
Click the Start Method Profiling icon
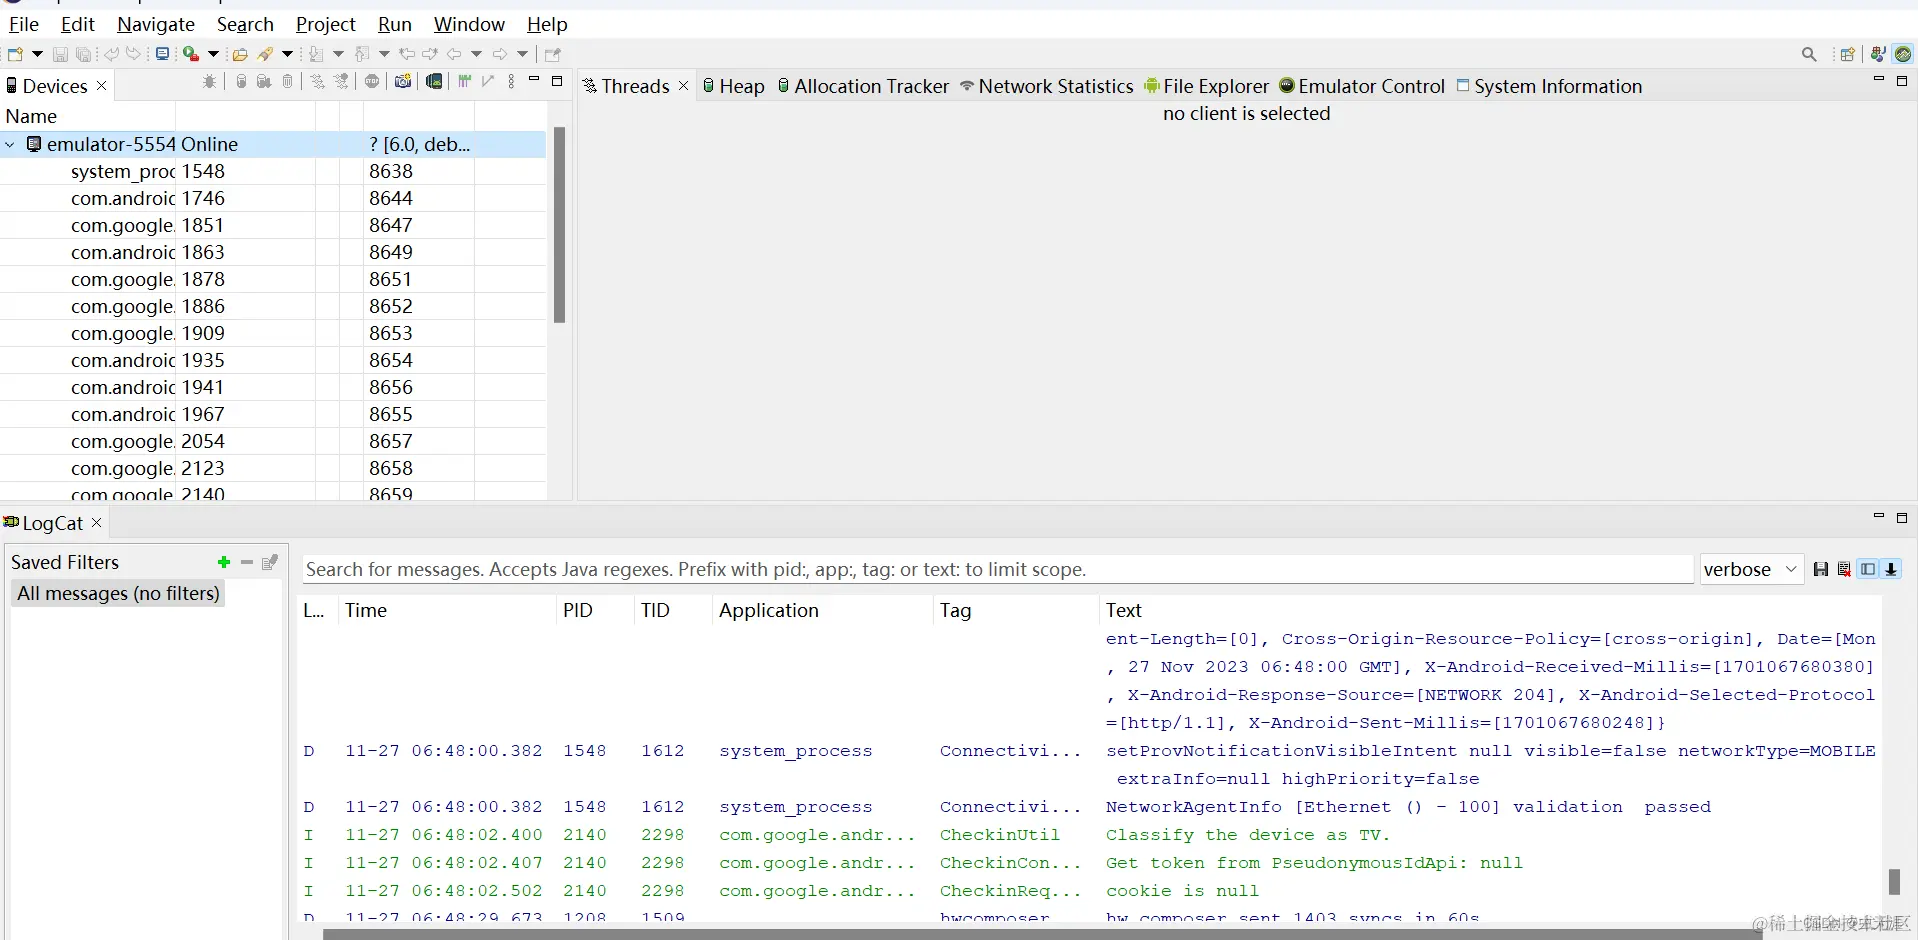click(342, 82)
